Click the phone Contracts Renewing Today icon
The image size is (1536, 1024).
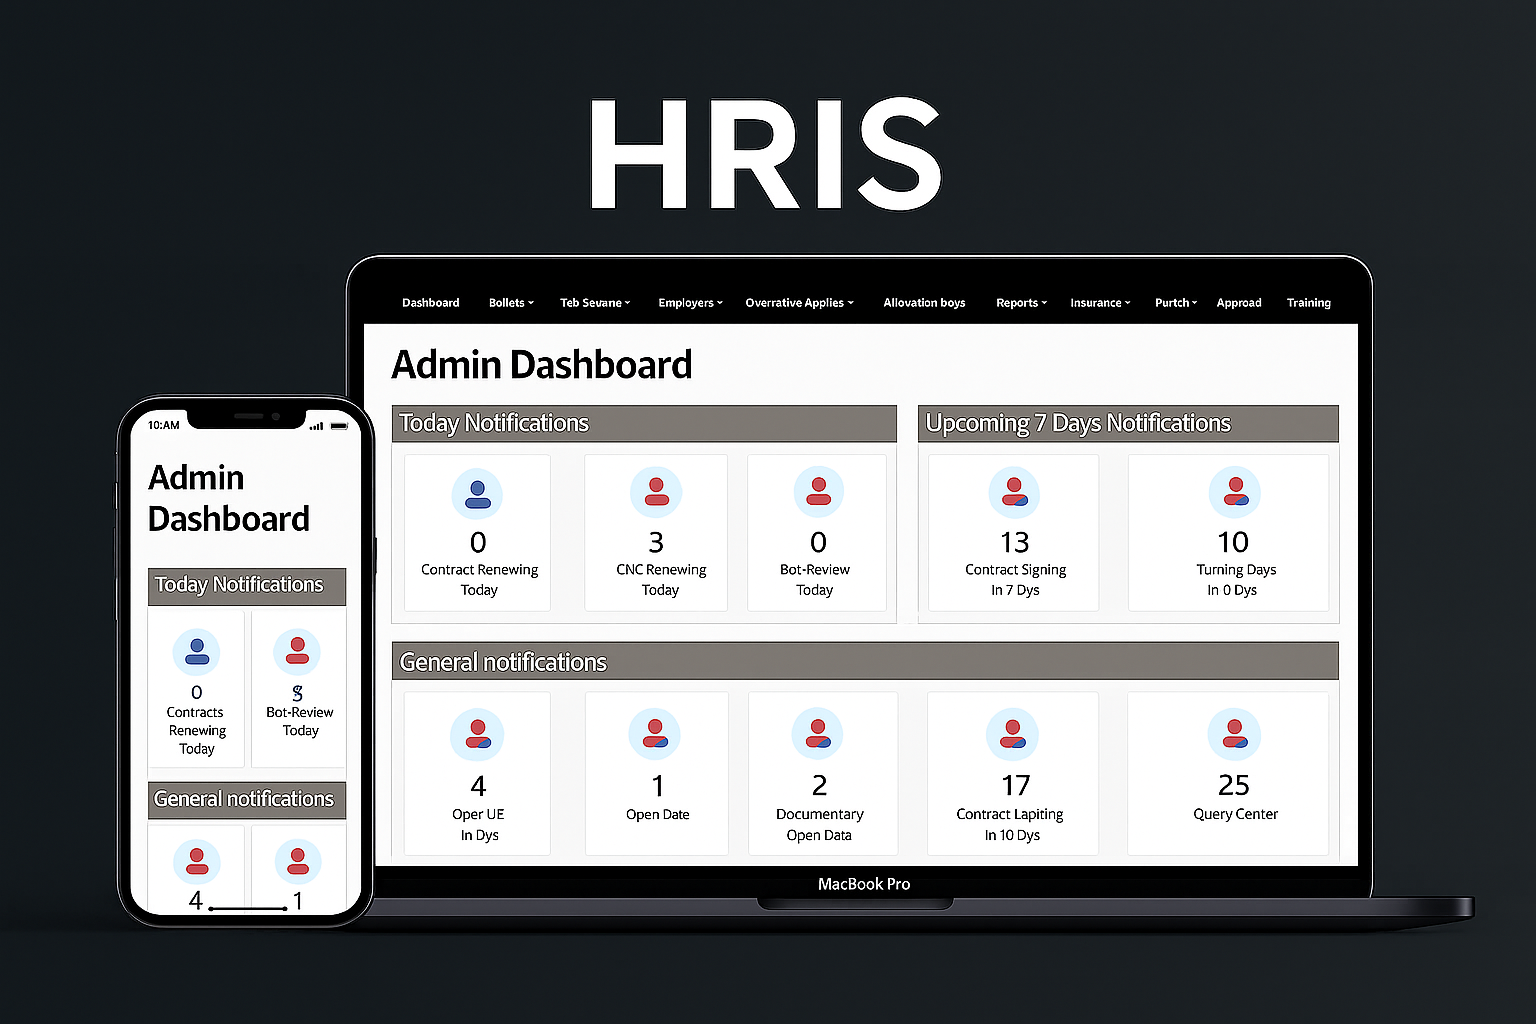point(197,653)
